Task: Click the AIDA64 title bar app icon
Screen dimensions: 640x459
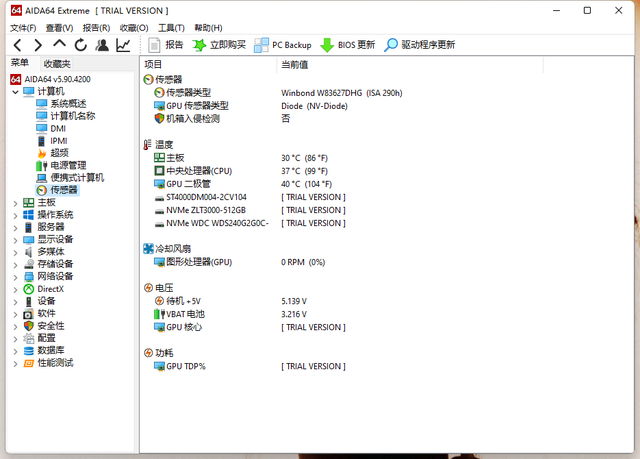Action: pos(16,10)
